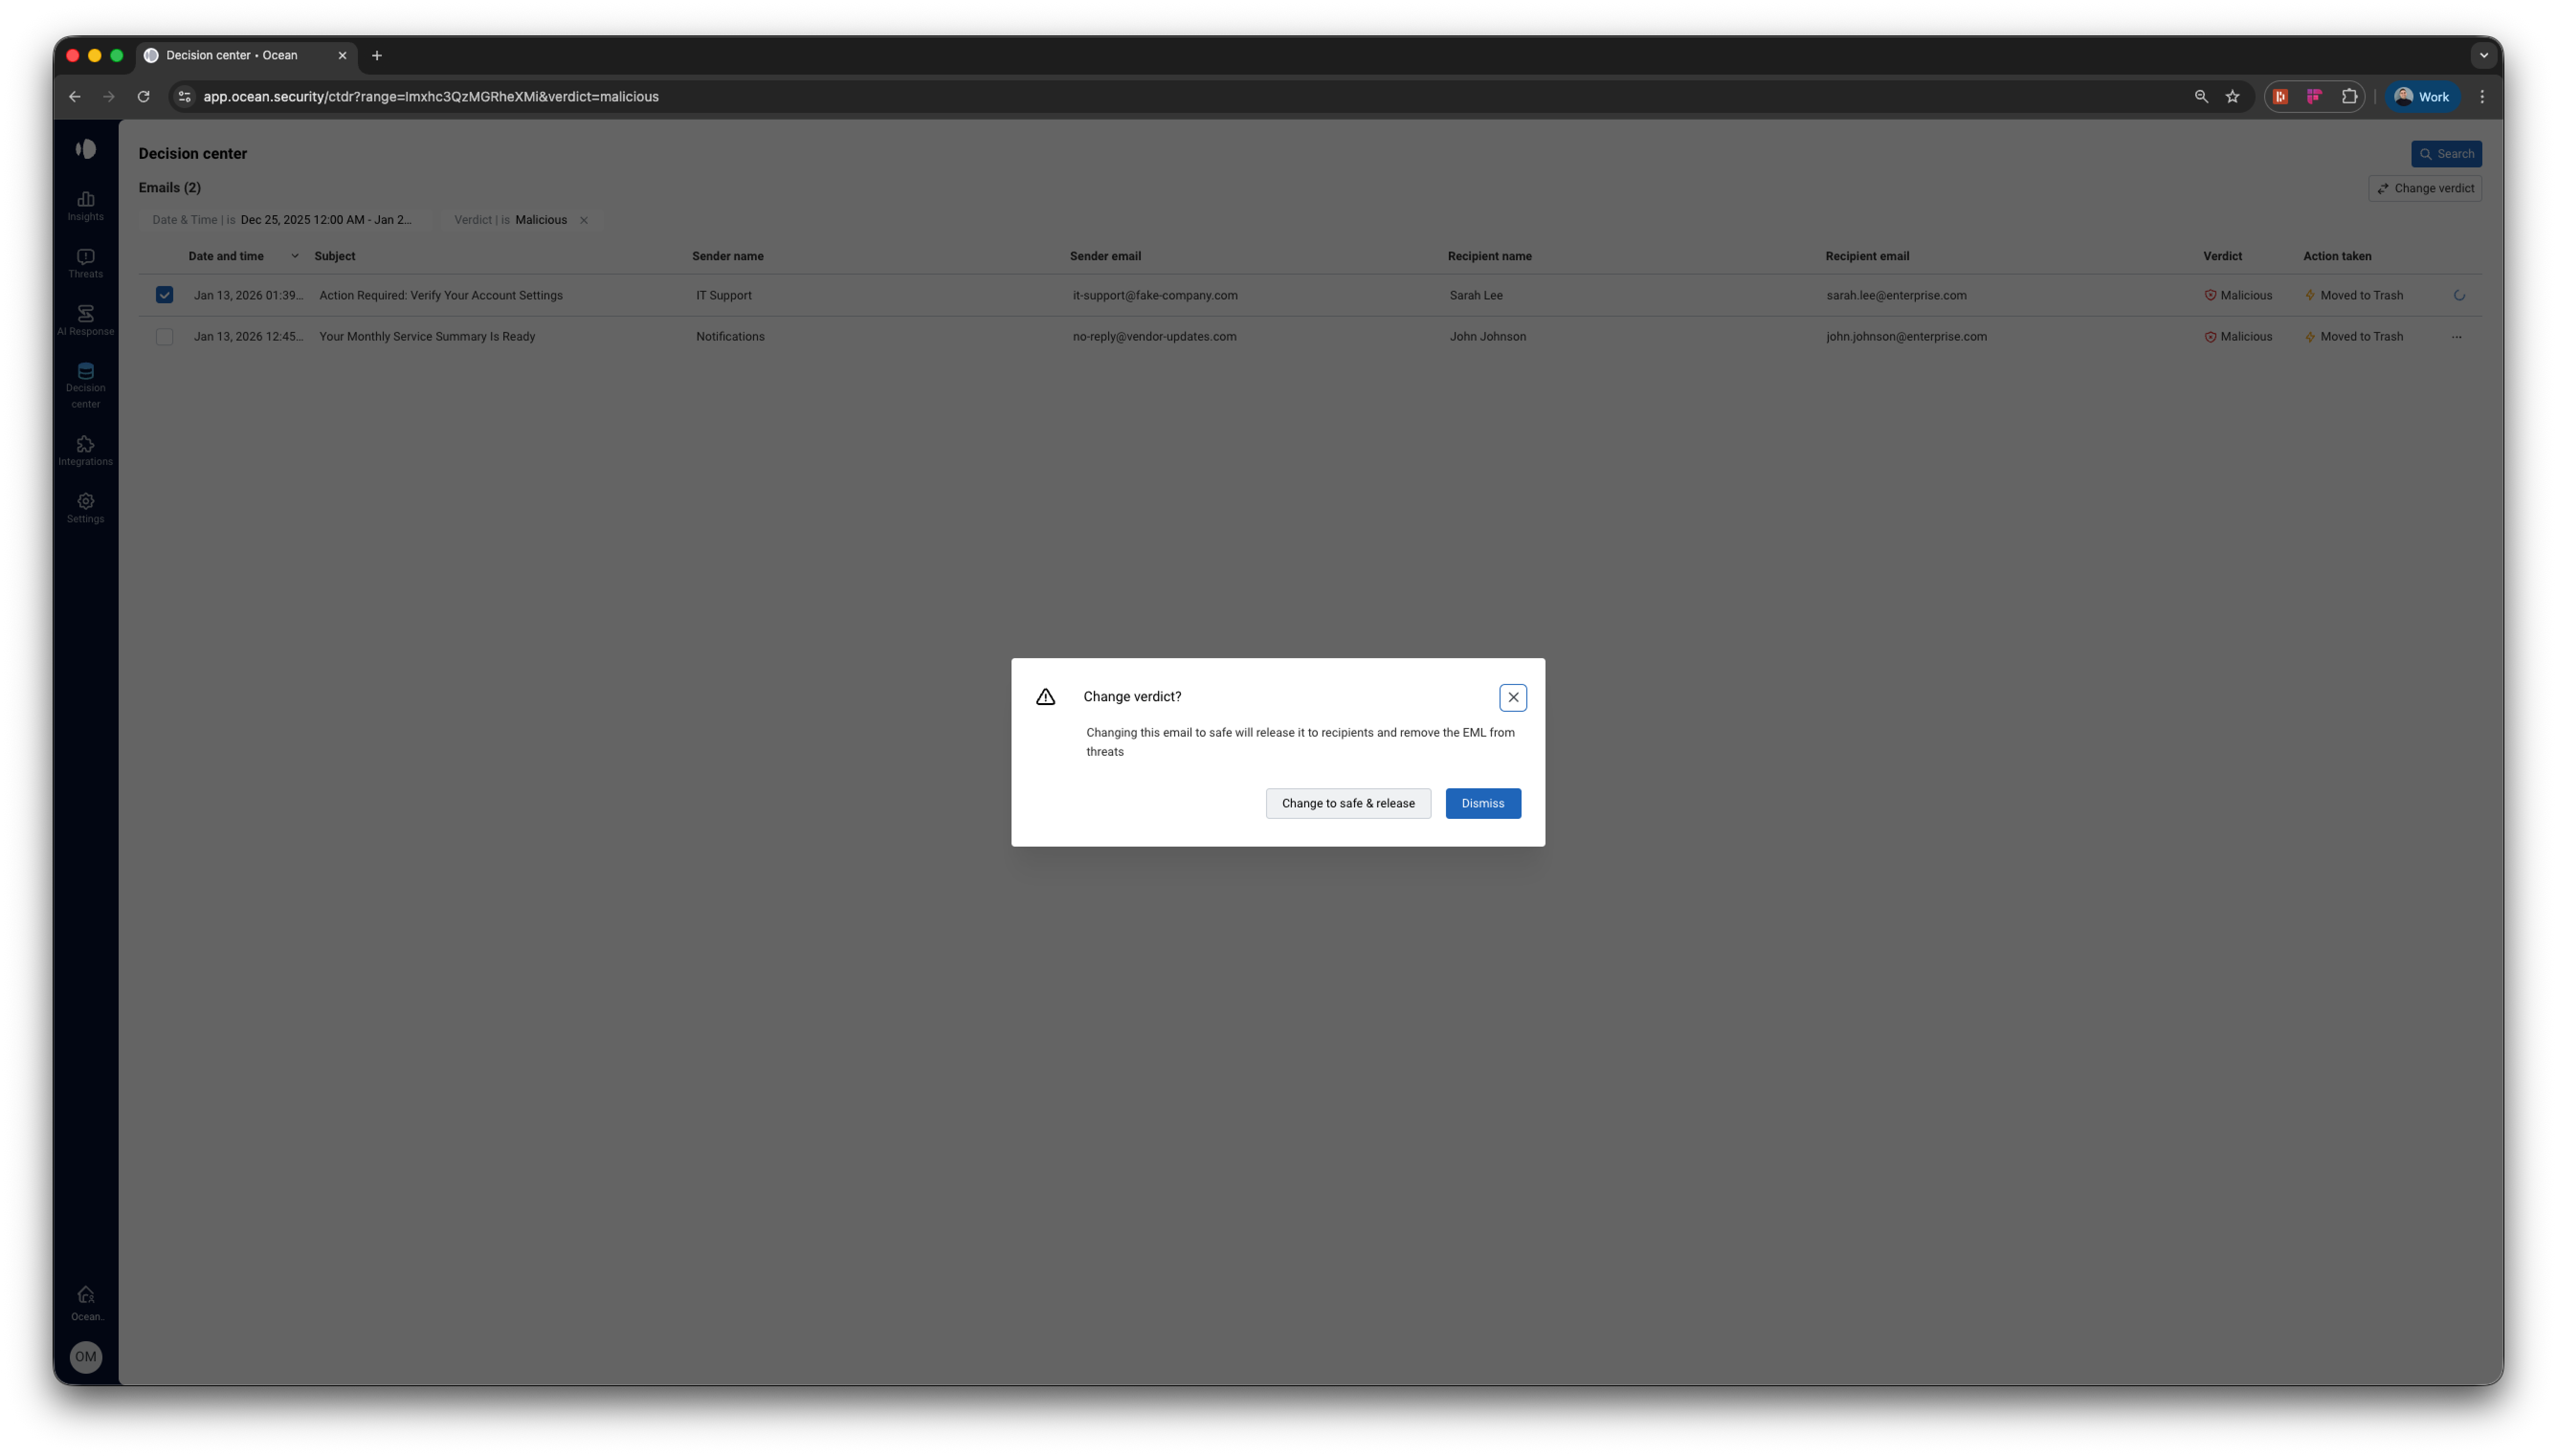This screenshot has width=2557, height=1456.
Task: Click Change to safe & release
Action: (x=1347, y=803)
